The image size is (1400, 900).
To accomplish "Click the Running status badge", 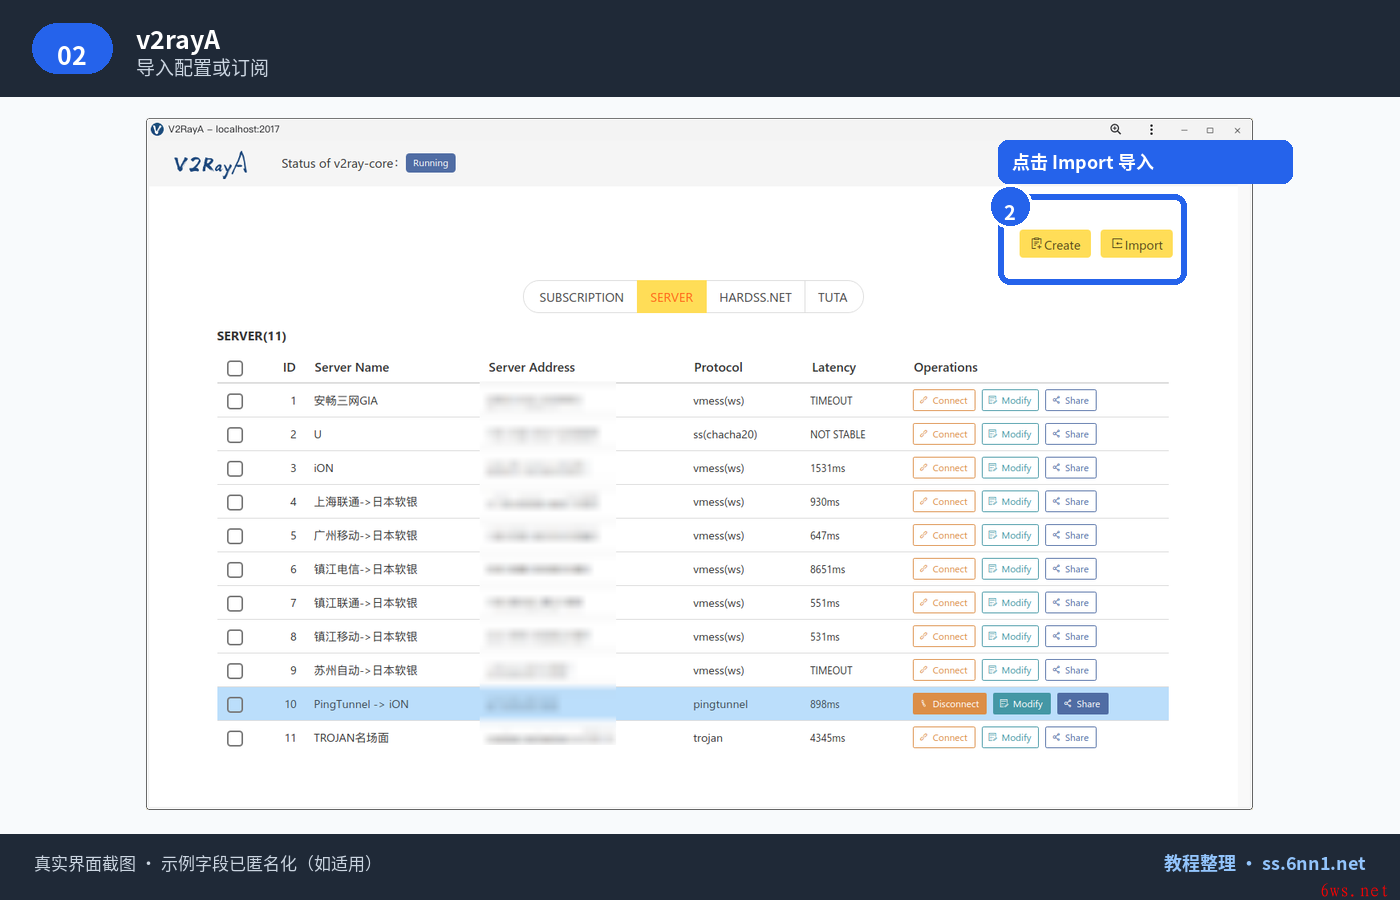I will (x=431, y=163).
